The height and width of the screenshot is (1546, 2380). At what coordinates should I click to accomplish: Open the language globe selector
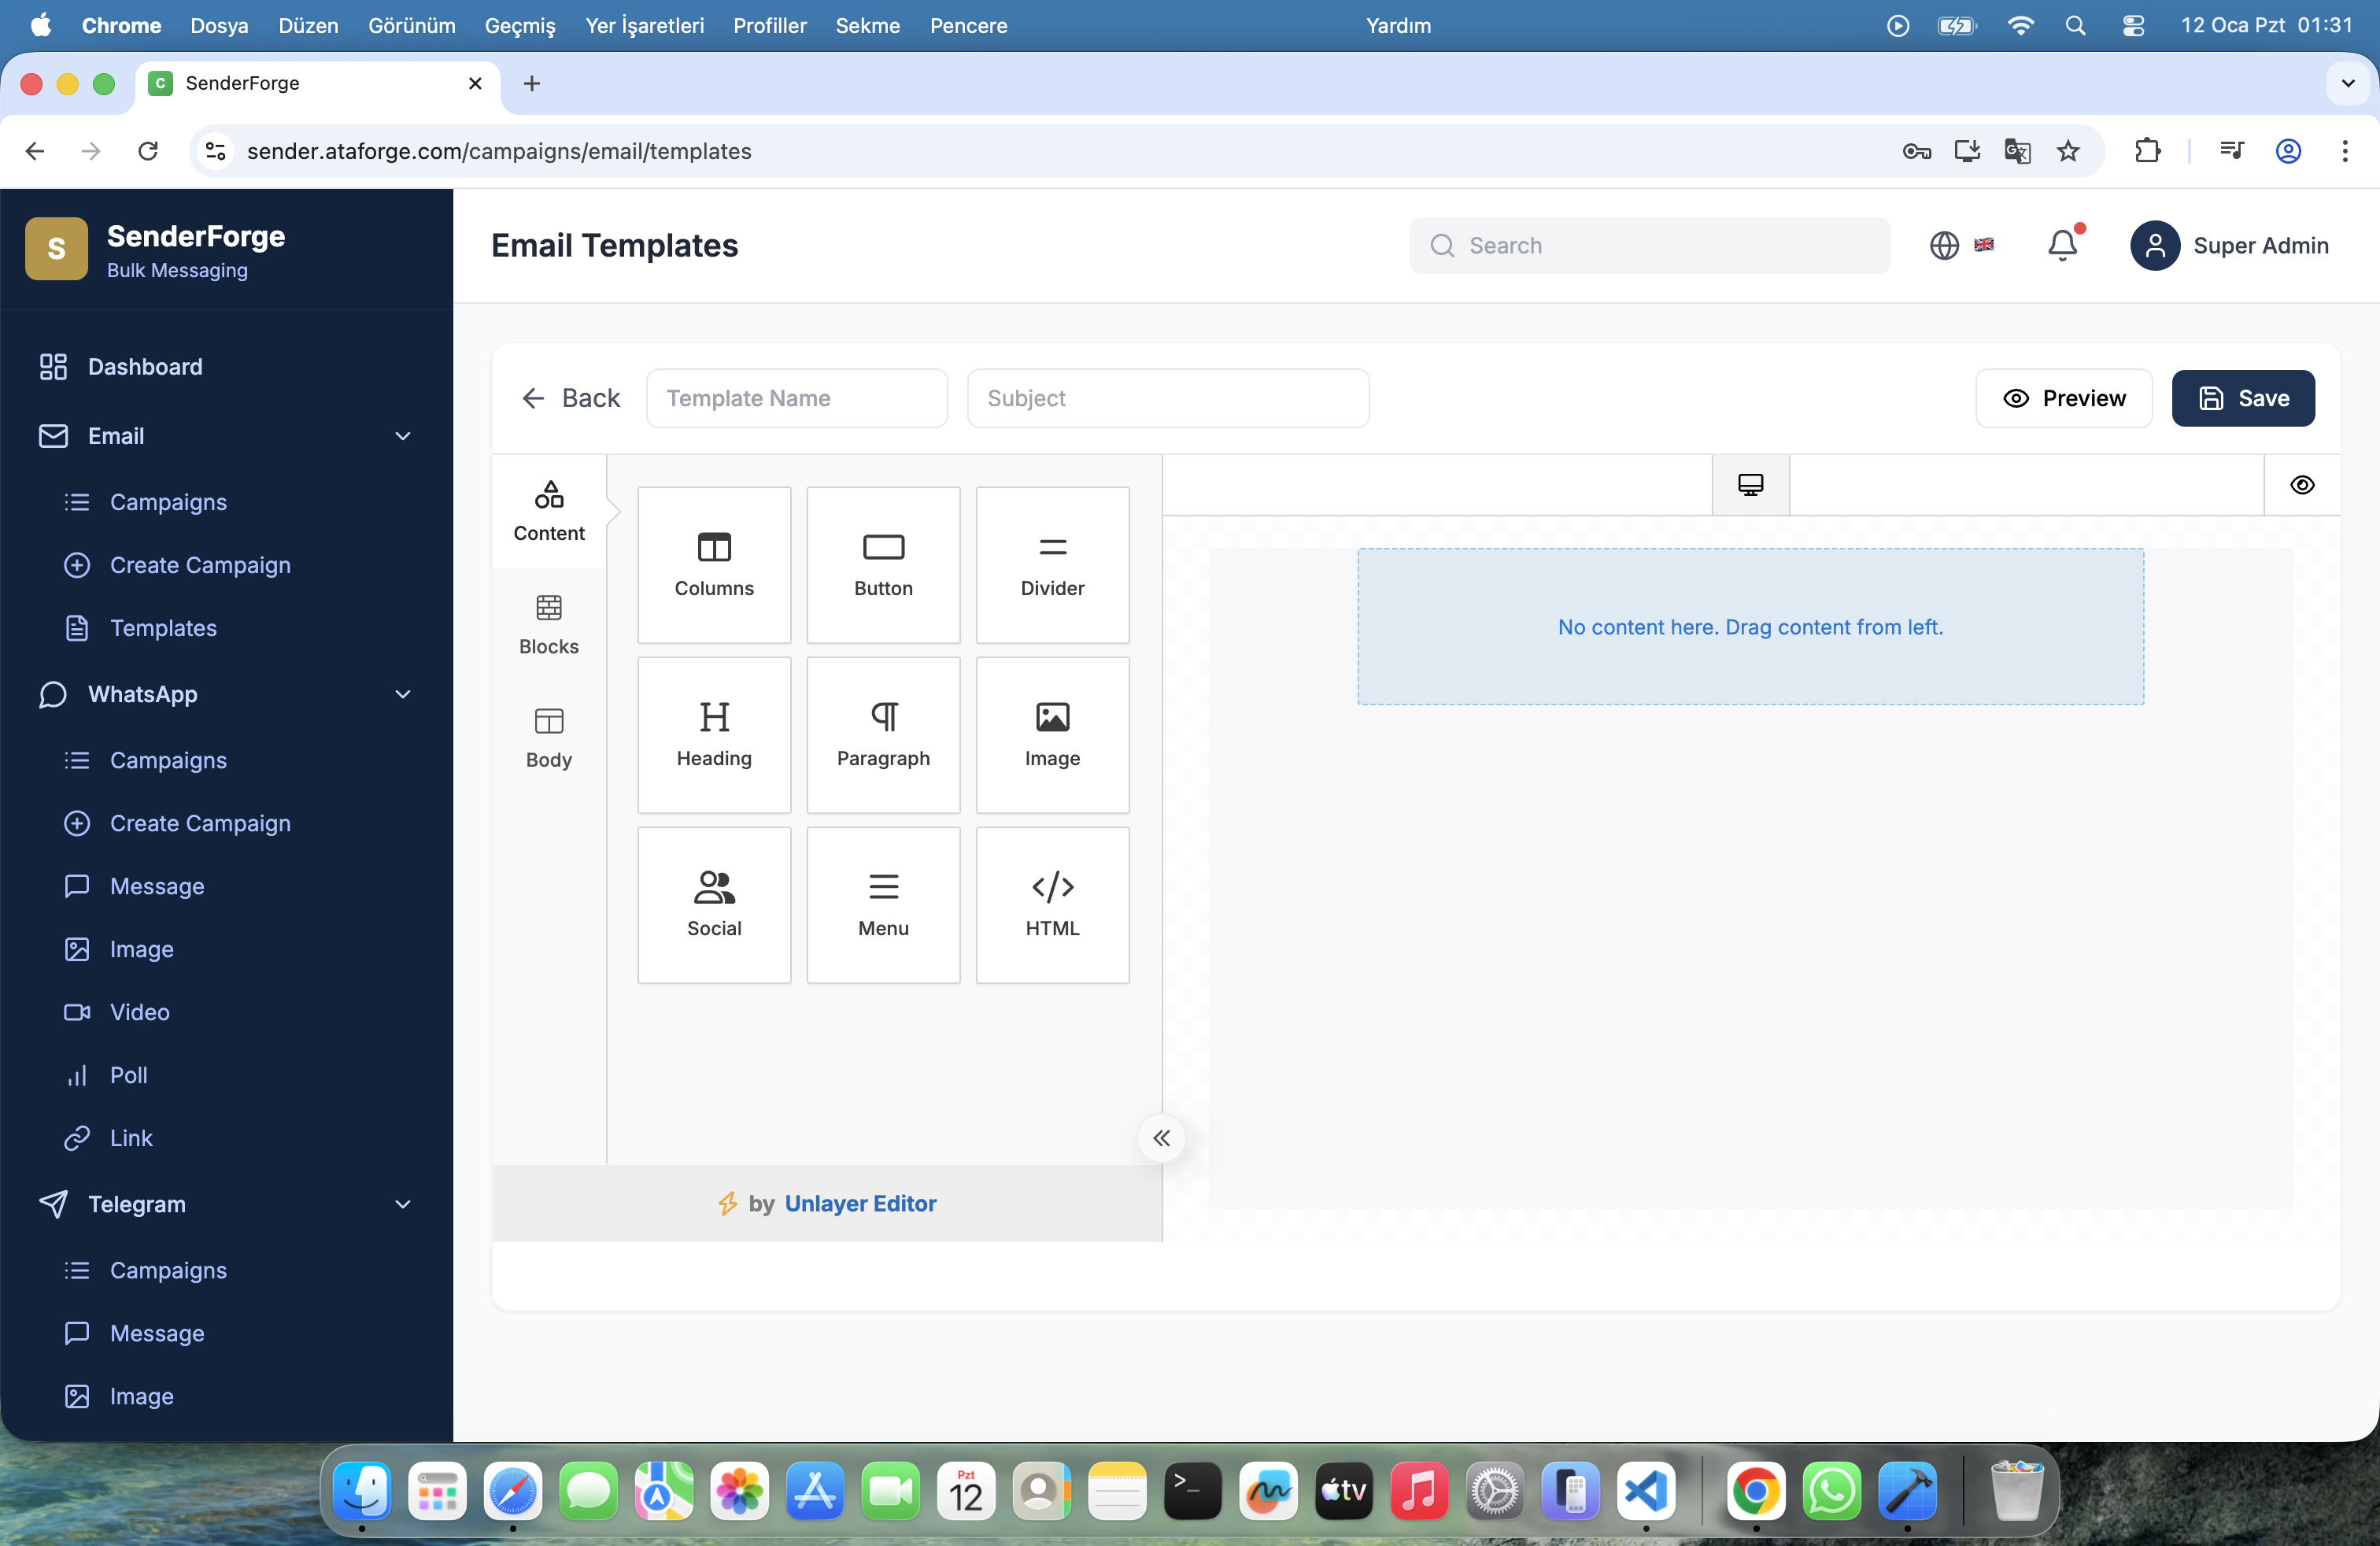tap(1944, 245)
